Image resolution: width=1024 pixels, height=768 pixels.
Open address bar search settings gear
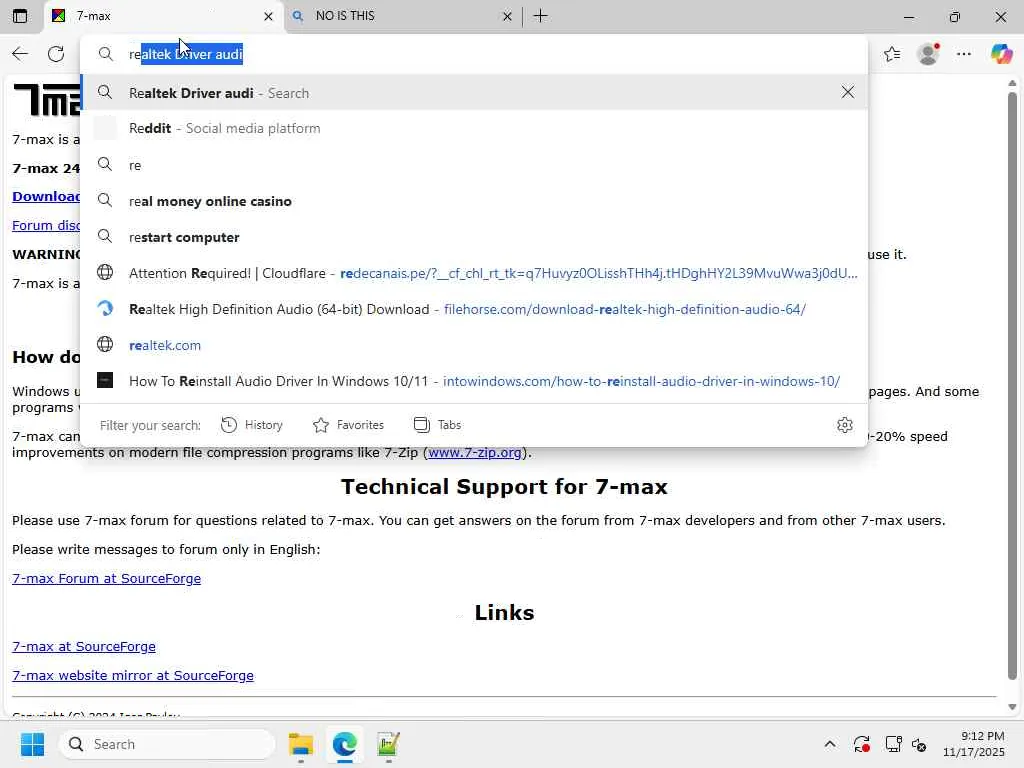(844, 425)
